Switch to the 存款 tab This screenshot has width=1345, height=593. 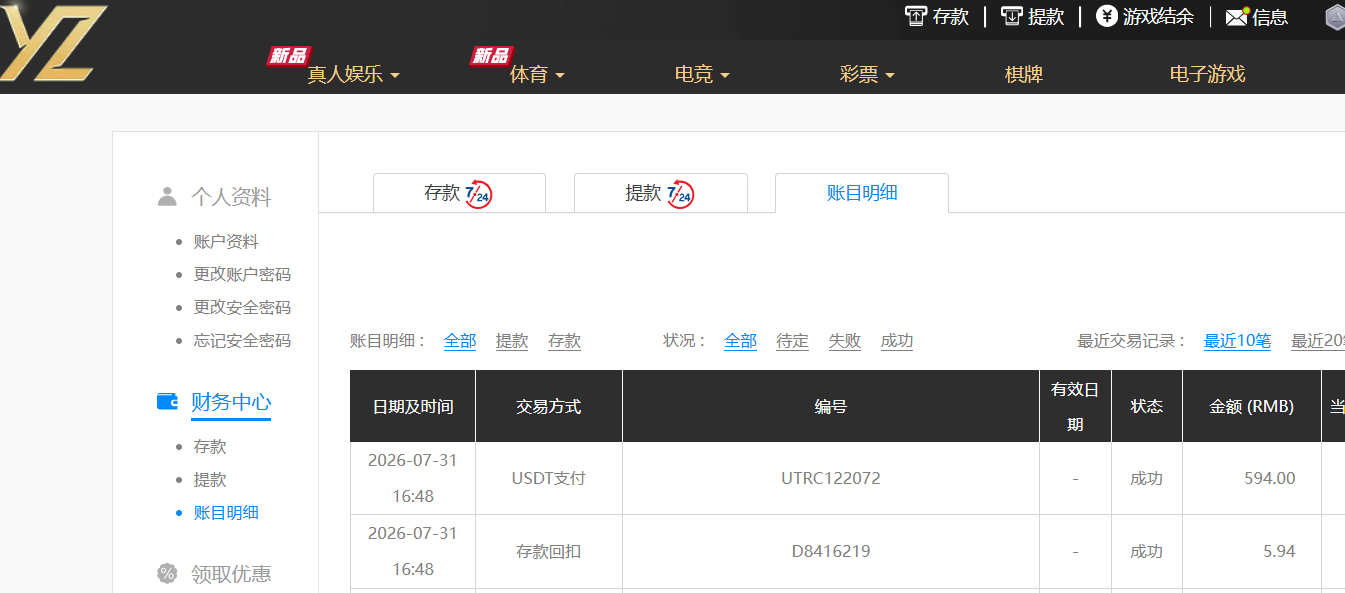click(x=459, y=193)
